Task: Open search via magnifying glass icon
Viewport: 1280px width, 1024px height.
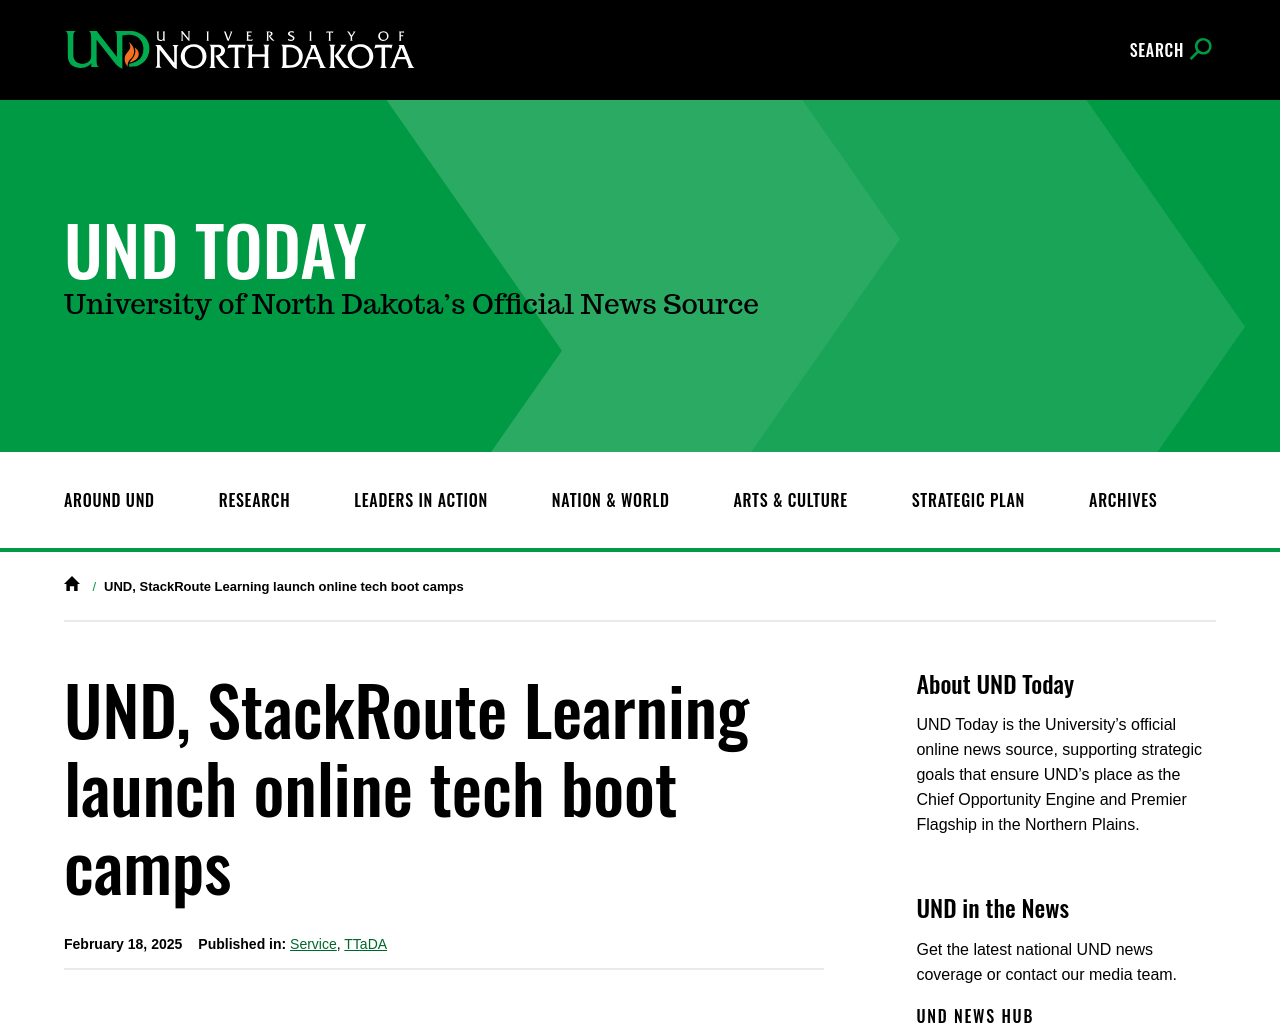Action: pos(1201,49)
